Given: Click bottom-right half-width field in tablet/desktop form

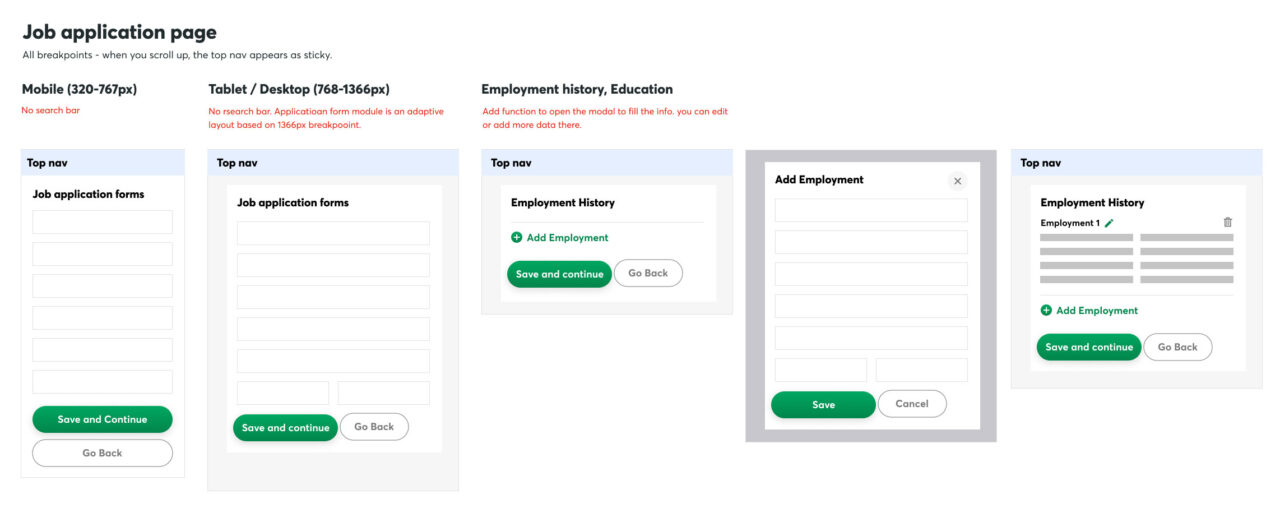Looking at the screenshot, I should [x=384, y=393].
